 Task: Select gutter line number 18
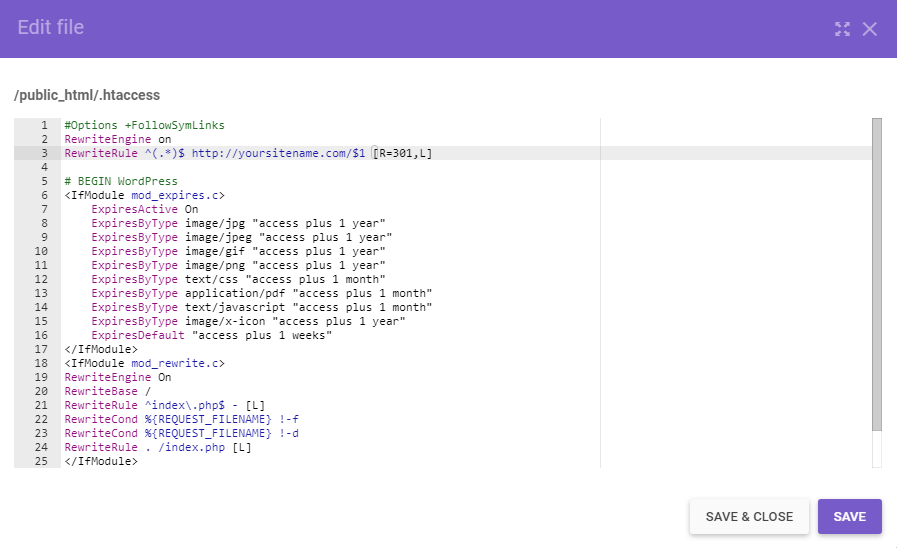(44, 363)
